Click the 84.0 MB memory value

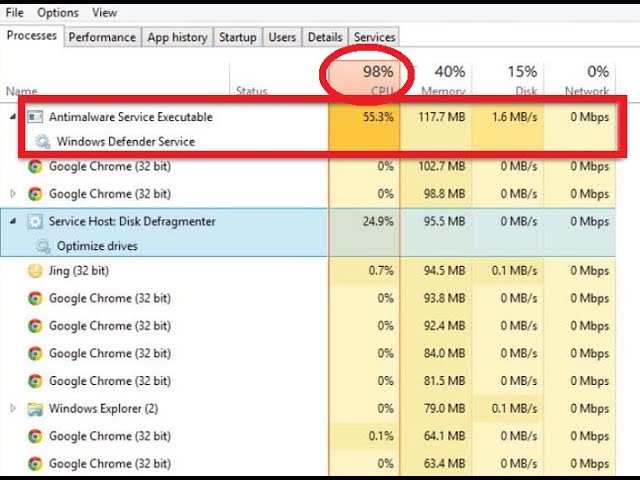(444, 353)
